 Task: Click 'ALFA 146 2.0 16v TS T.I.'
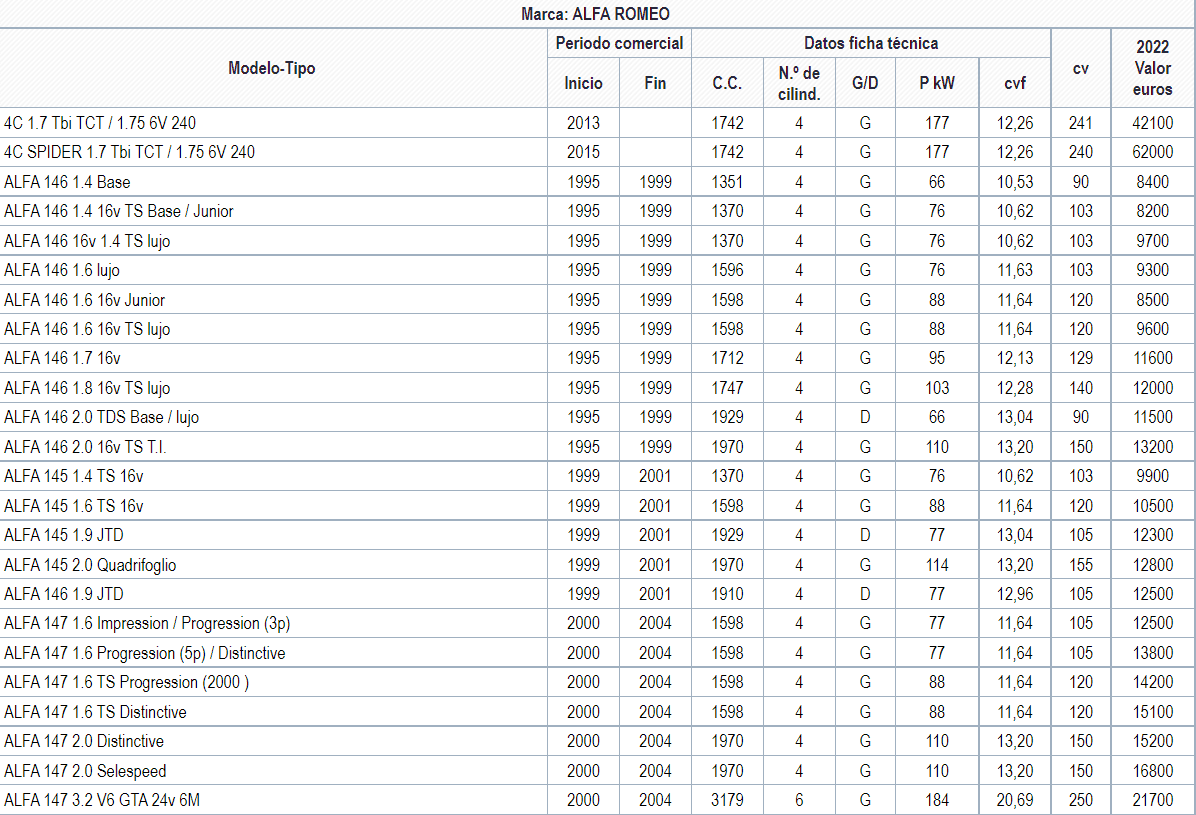85,447
